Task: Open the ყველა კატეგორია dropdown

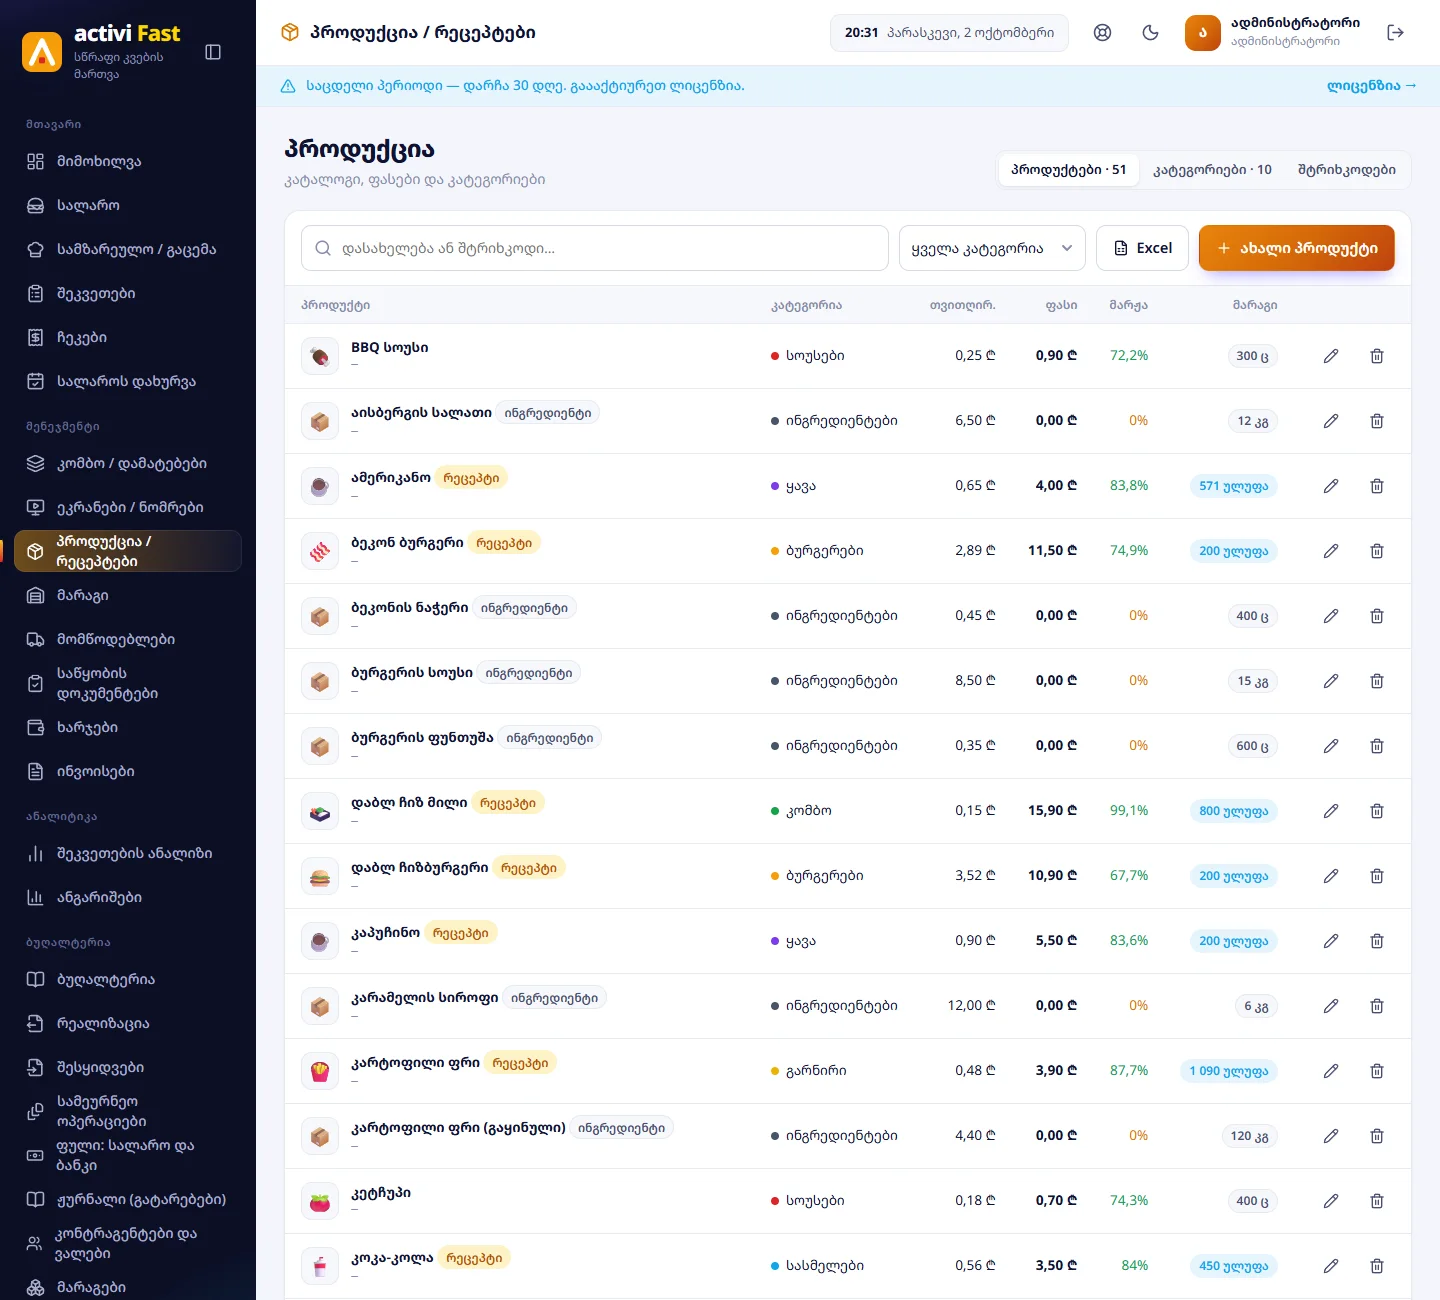Action: [x=992, y=248]
